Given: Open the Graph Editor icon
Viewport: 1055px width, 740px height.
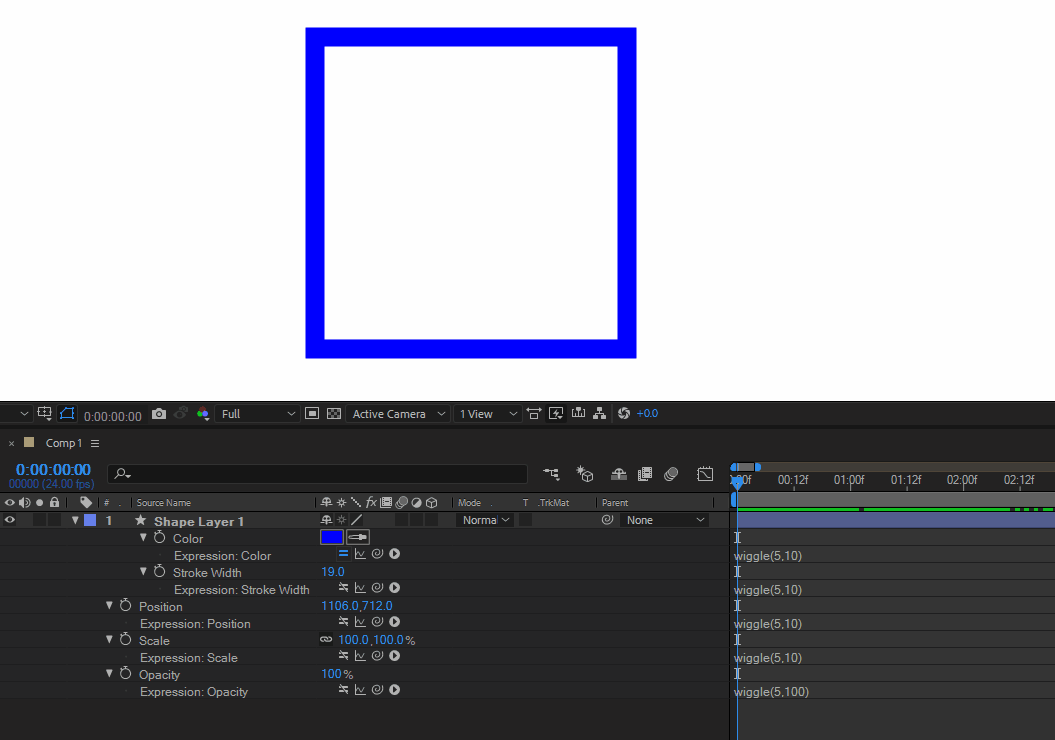Looking at the screenshot, I should 705,474.
